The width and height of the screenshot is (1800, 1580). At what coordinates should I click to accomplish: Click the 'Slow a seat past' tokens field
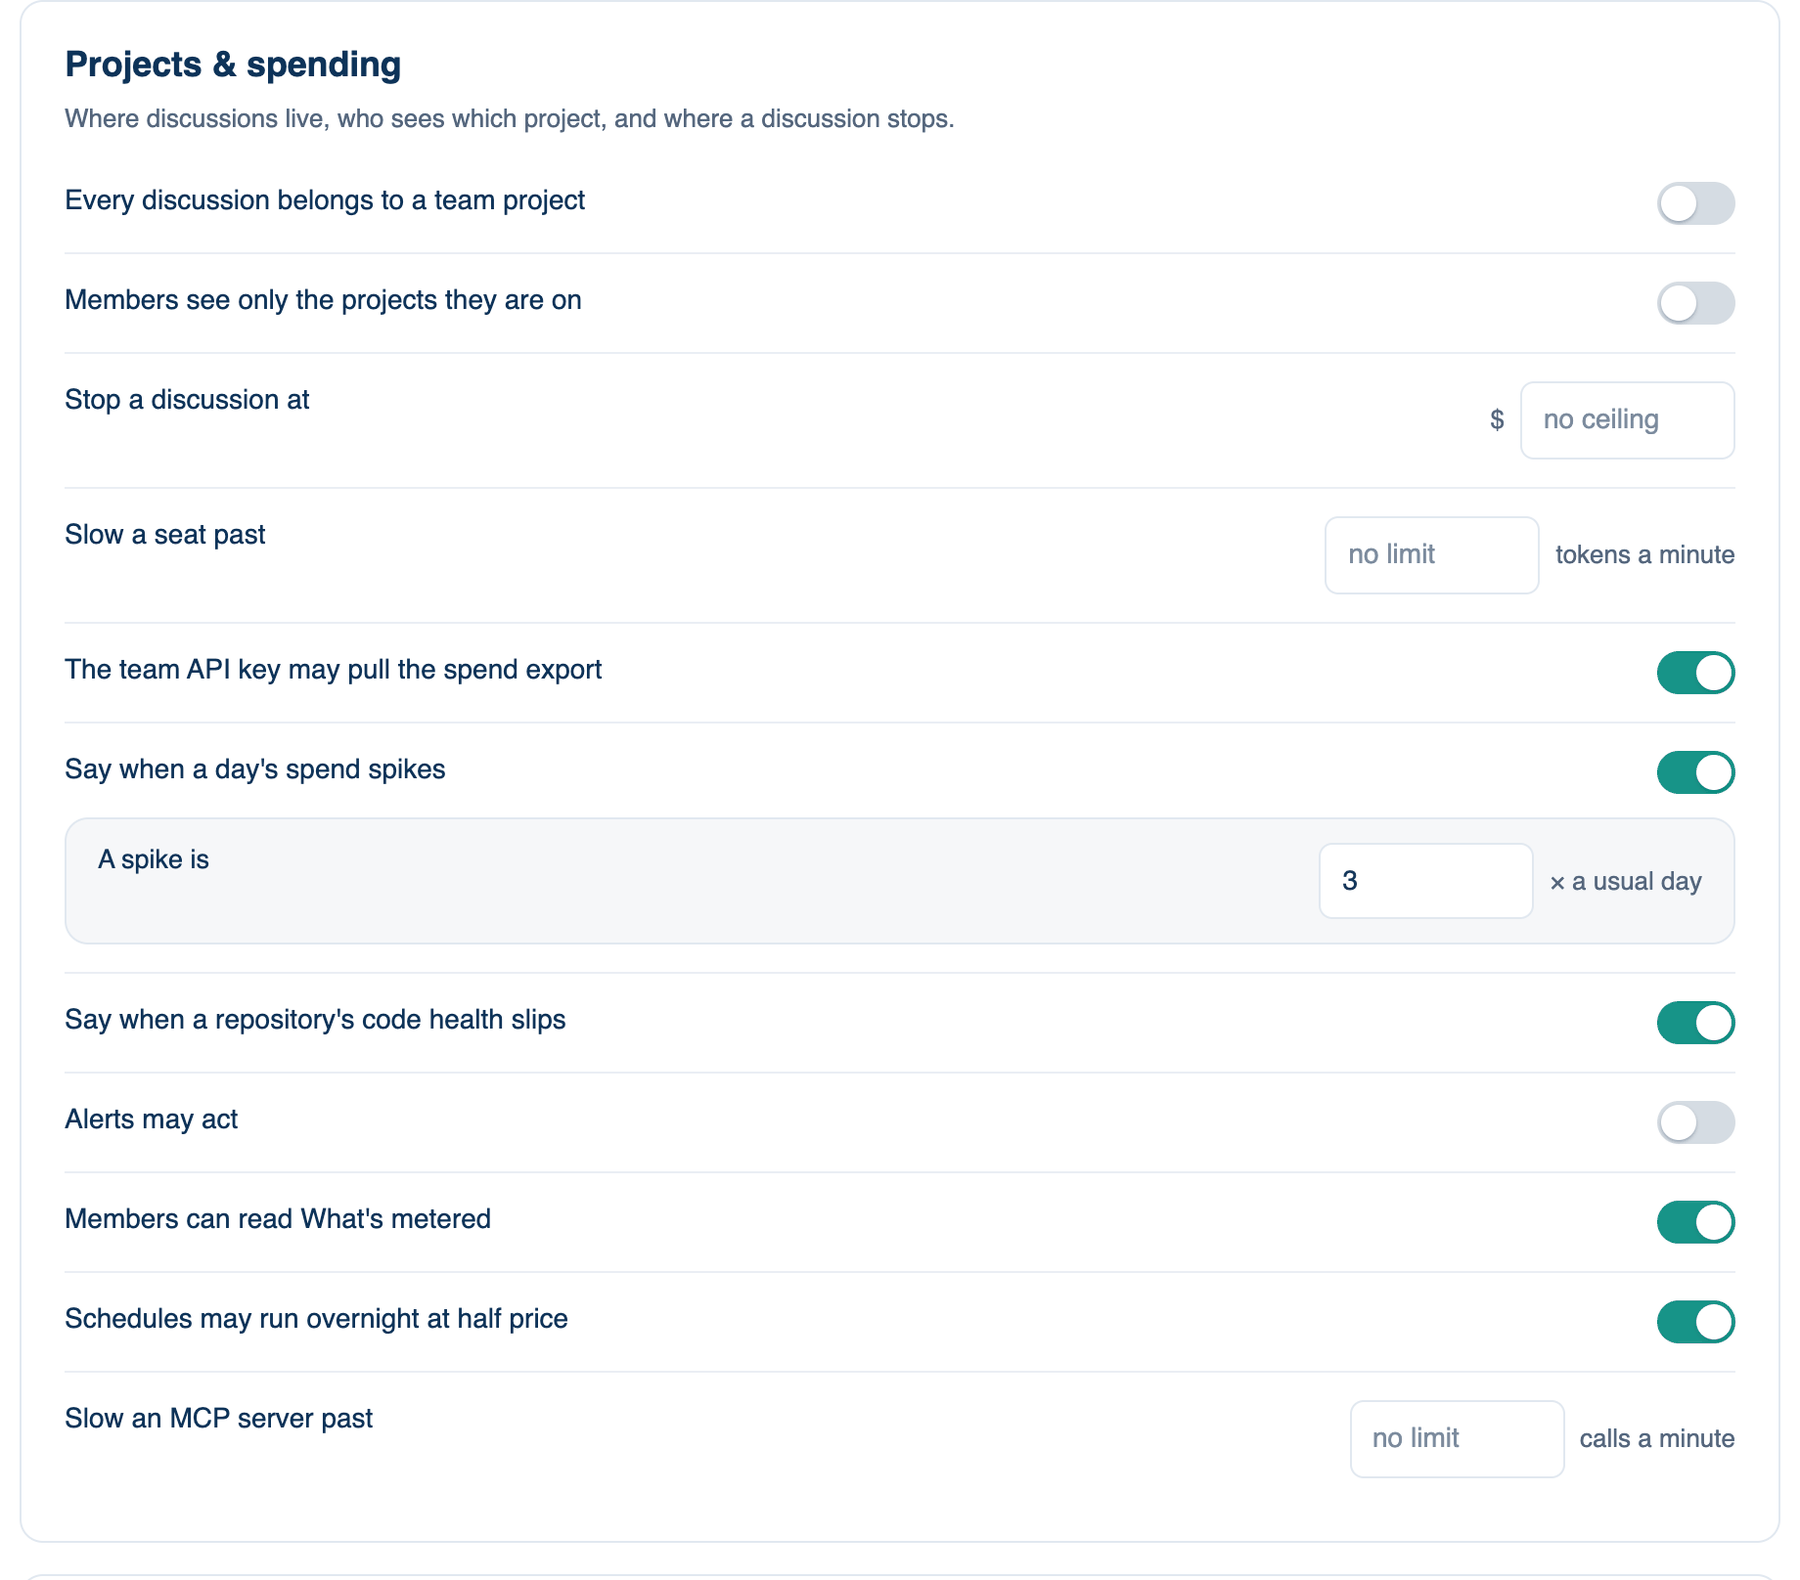tap(1431, 555)
